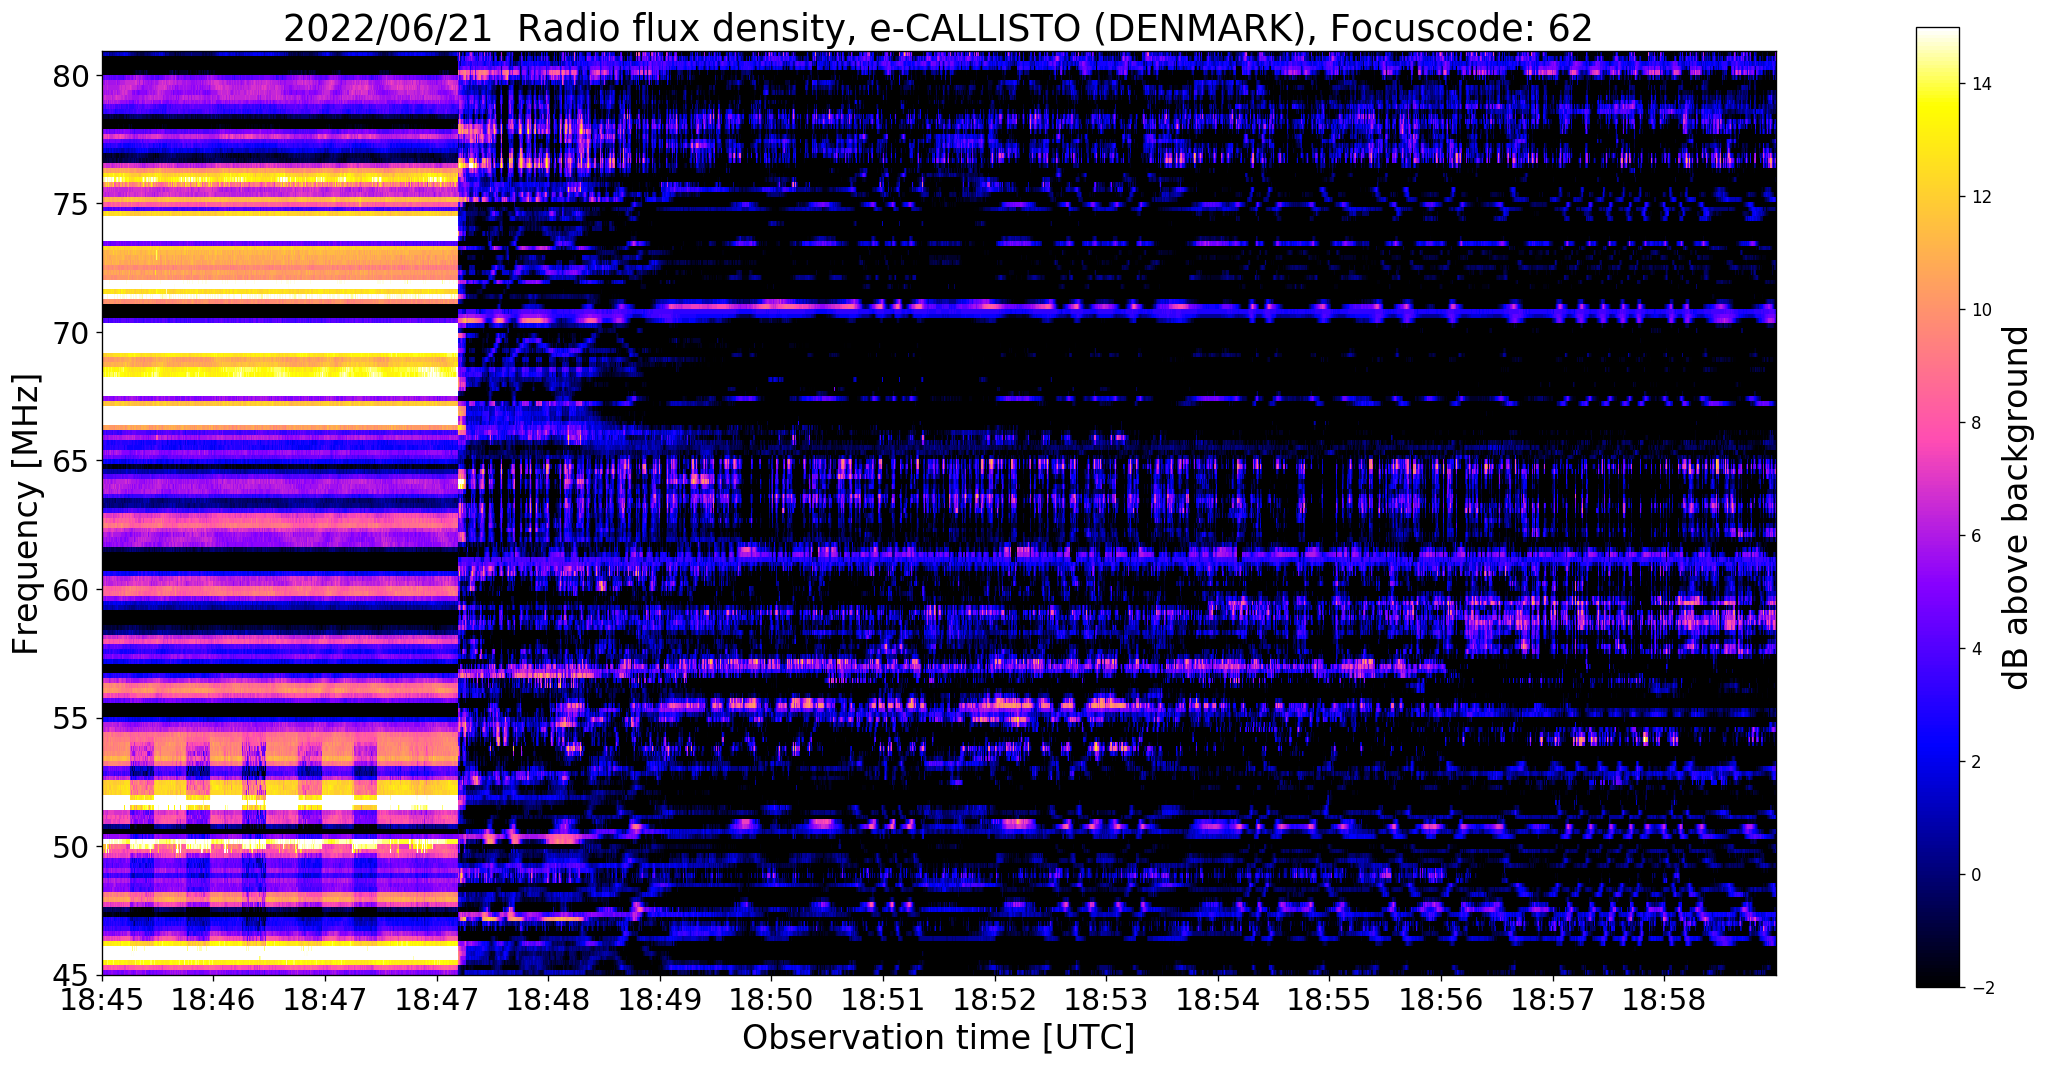This screenshot has height=1067, width=2047.
Task: Click the 18:48 time tick label
Action: [549, 1000]
